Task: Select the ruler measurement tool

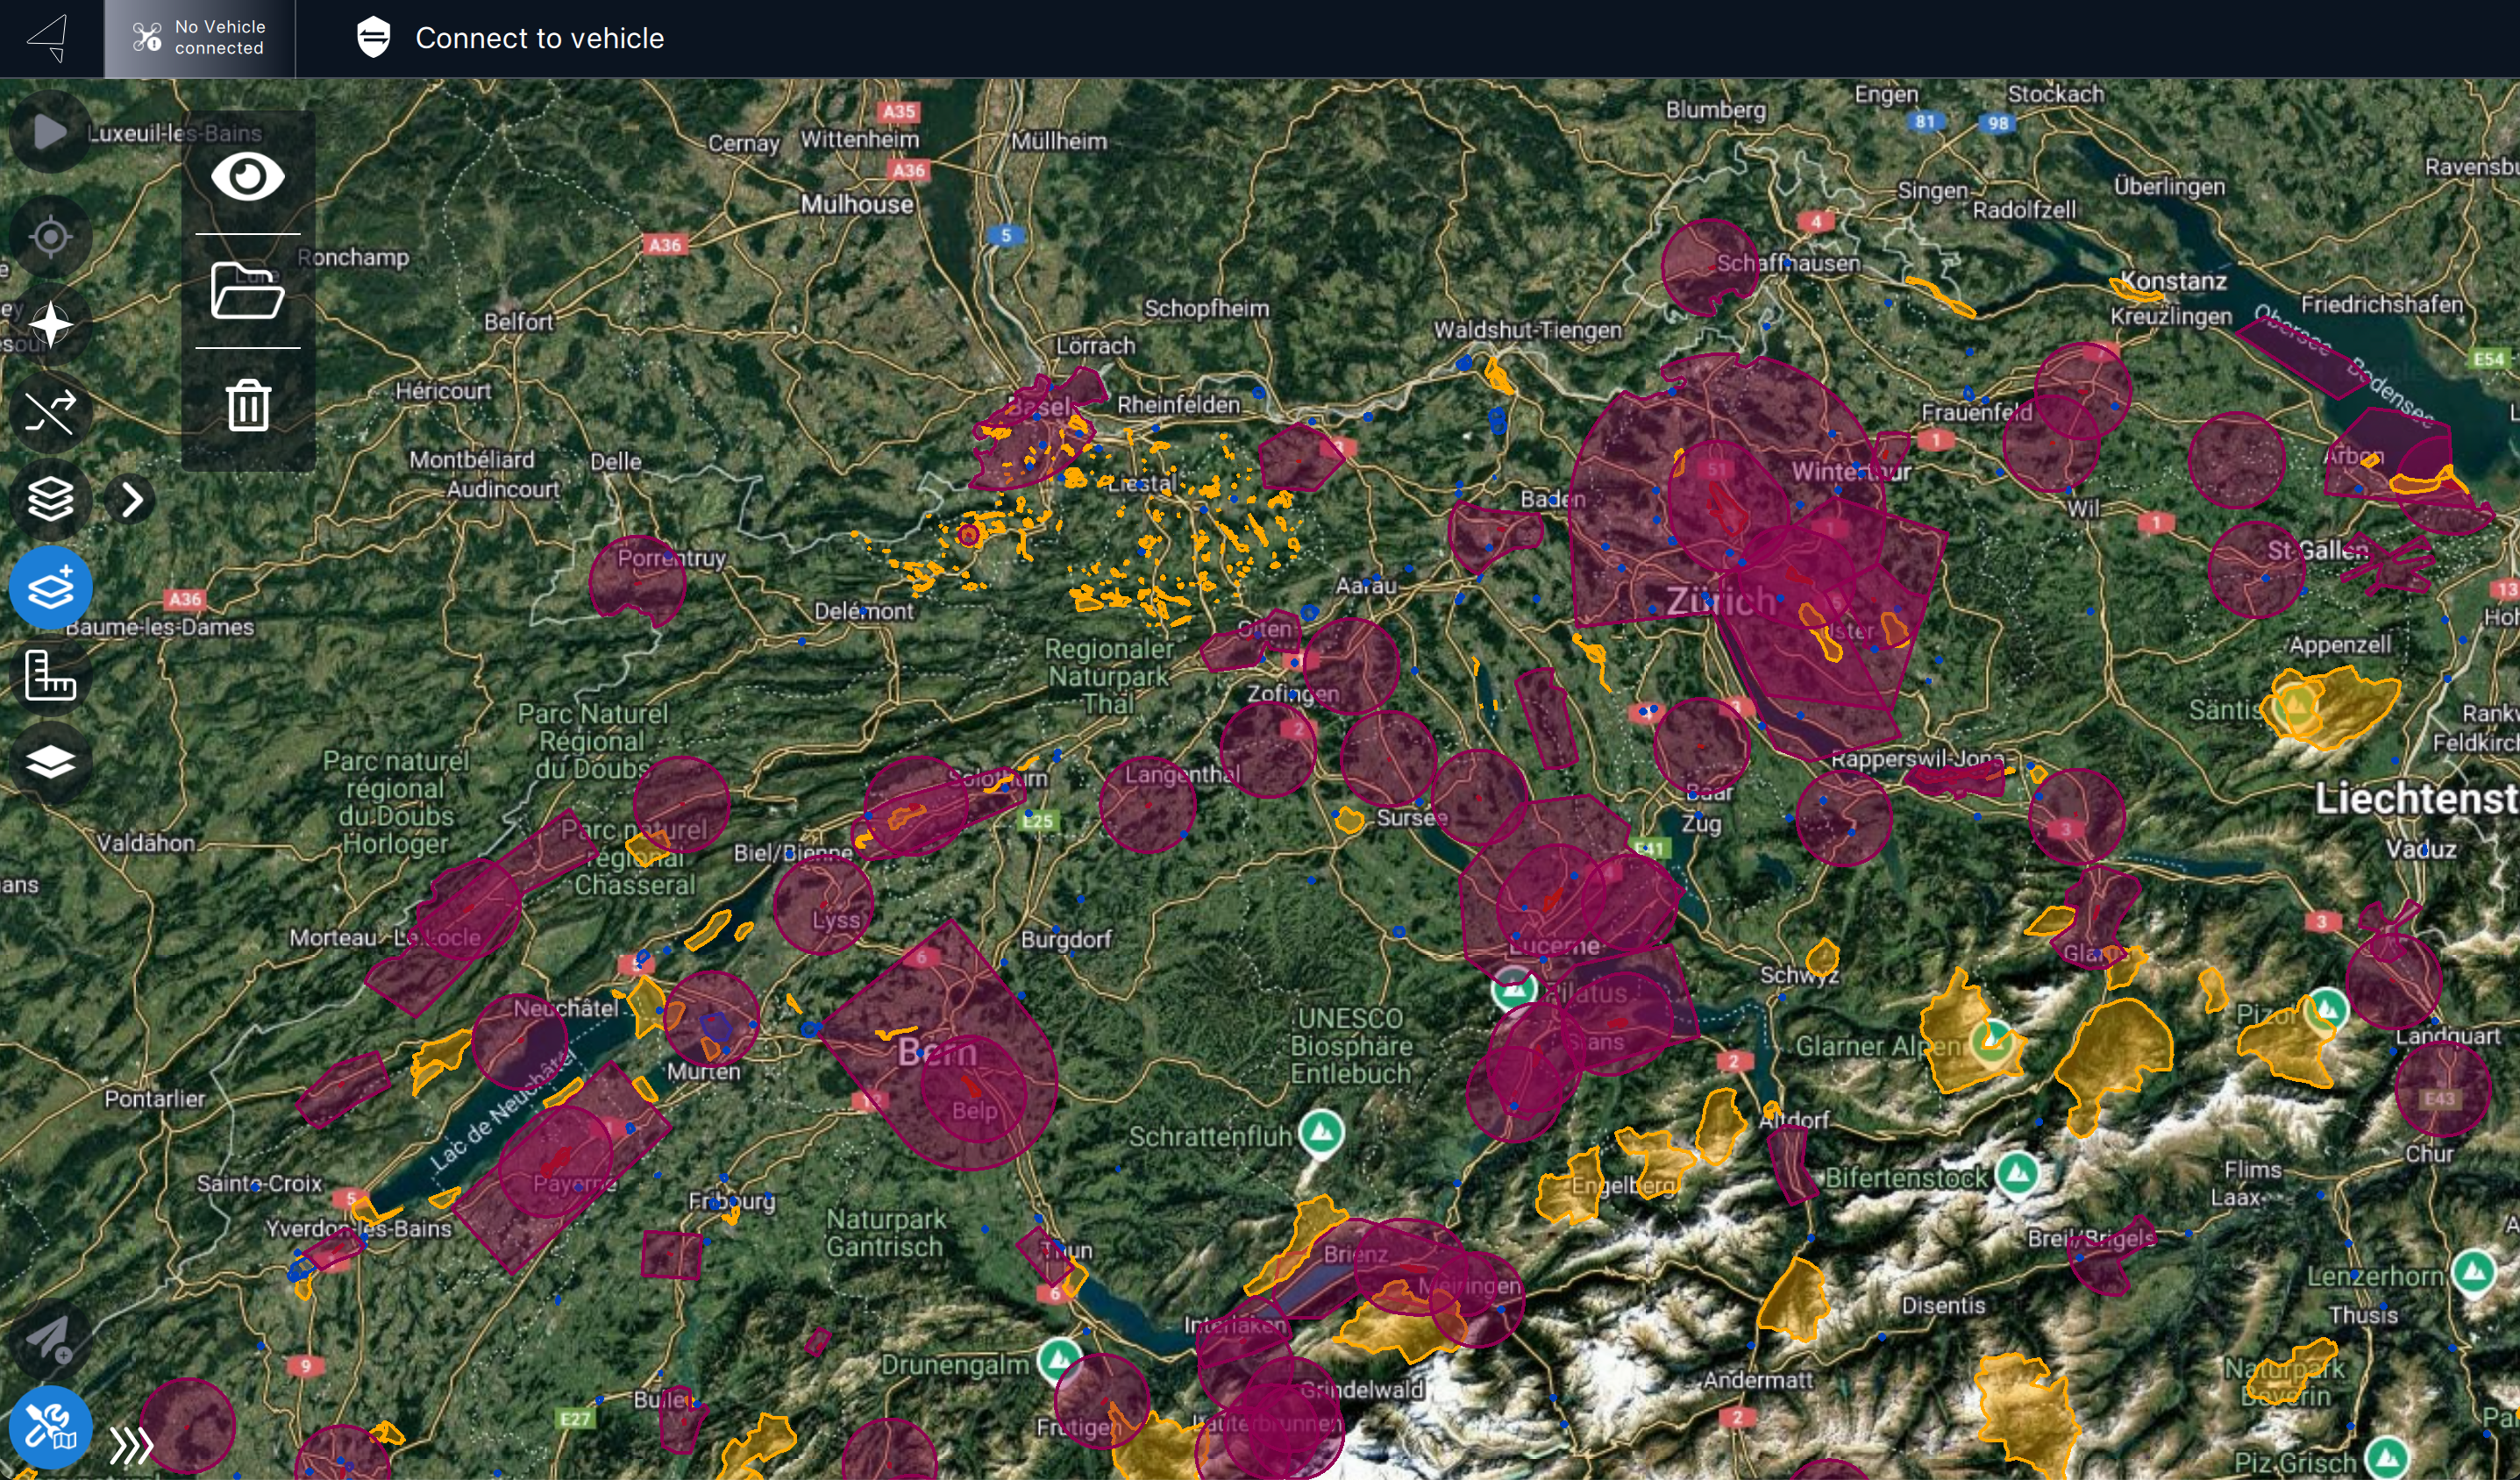Action: point(50,675)
